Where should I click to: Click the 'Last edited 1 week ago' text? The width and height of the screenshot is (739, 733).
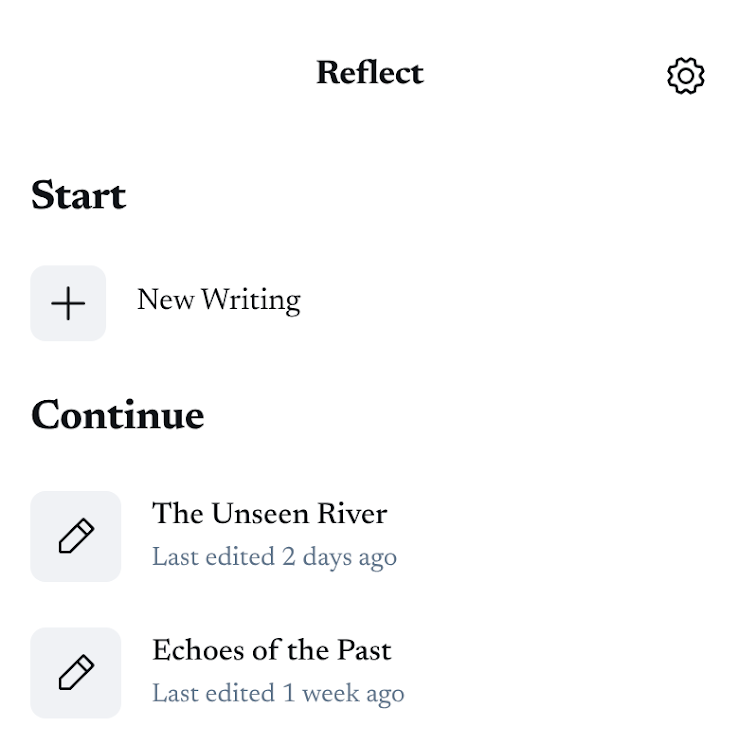[278, 693]
